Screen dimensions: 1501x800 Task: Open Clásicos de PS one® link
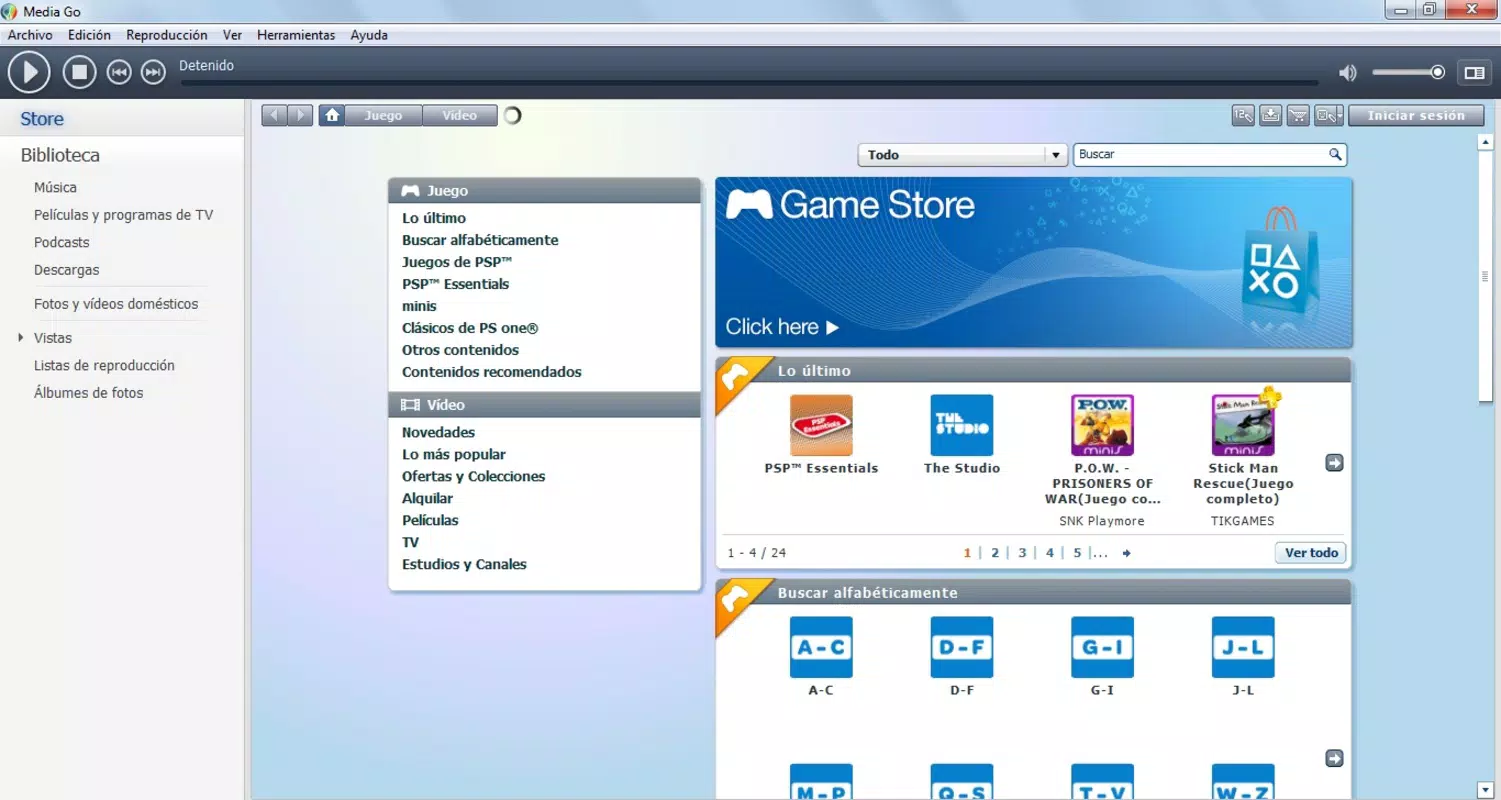point(470,328)
